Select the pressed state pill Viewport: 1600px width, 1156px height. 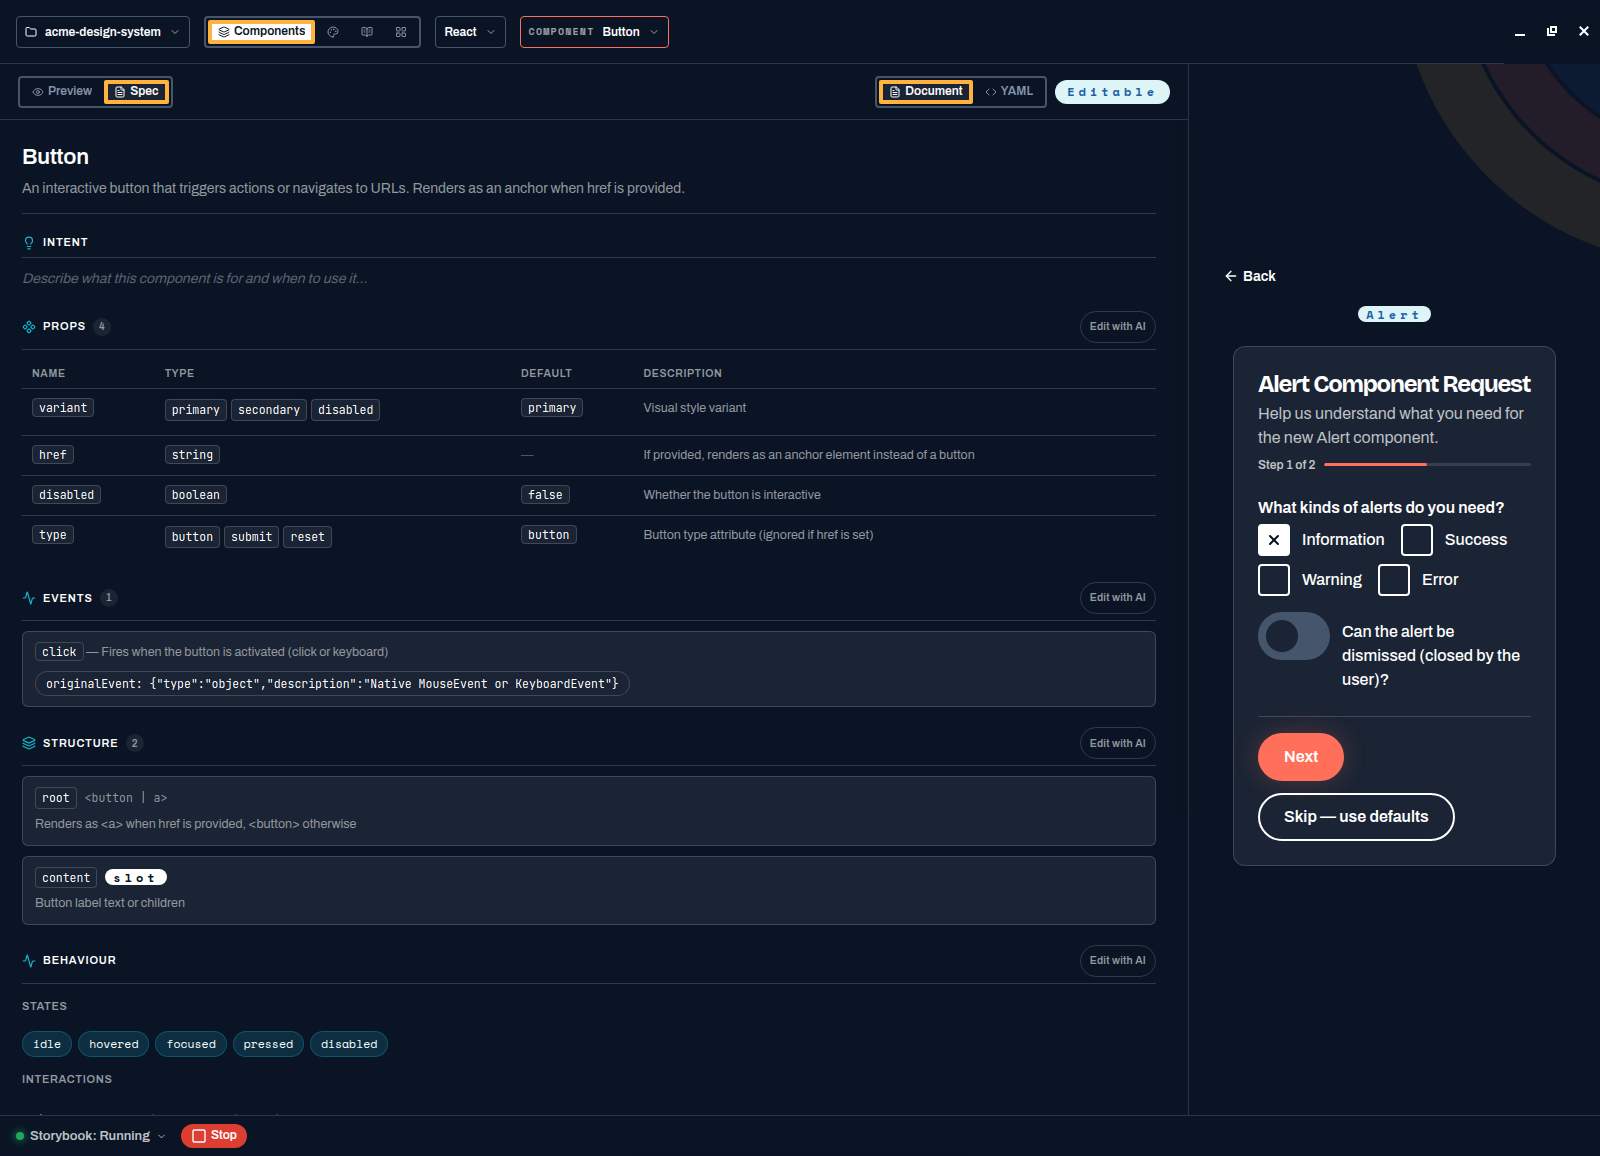click(x=268, y=1044)
